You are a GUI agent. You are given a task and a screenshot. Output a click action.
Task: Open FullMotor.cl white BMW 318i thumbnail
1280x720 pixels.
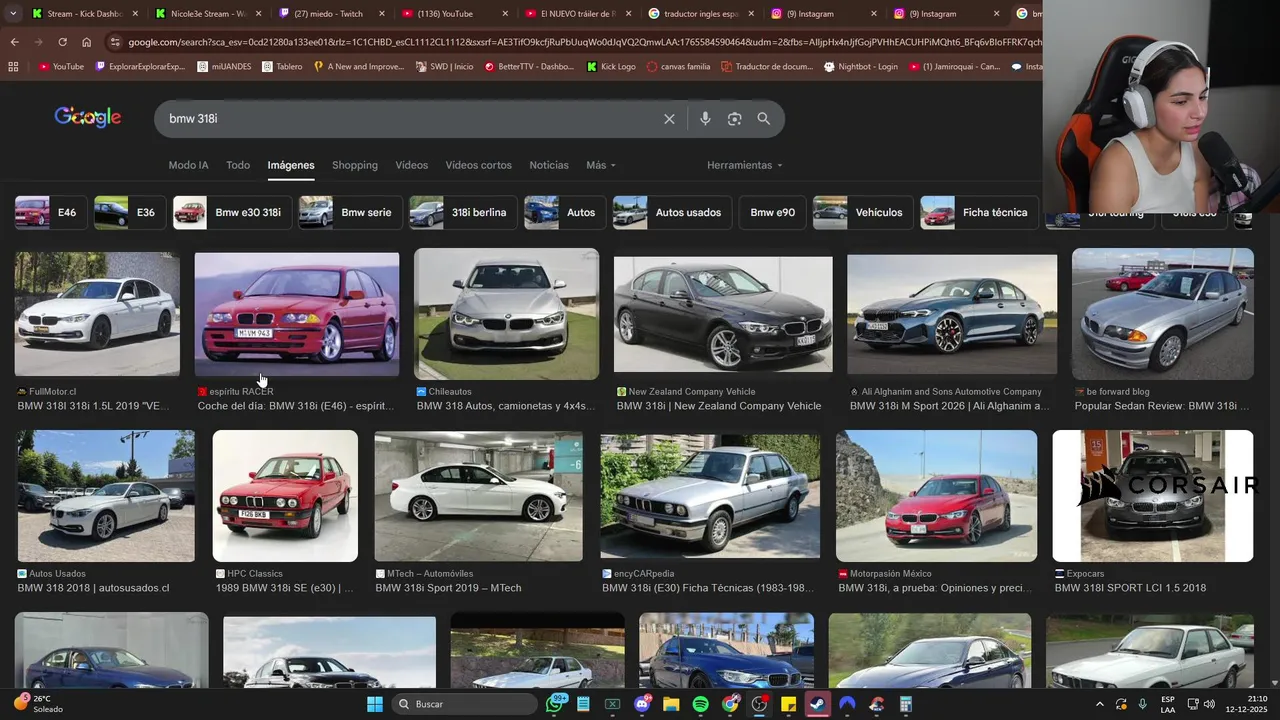(x=97, y=314)
